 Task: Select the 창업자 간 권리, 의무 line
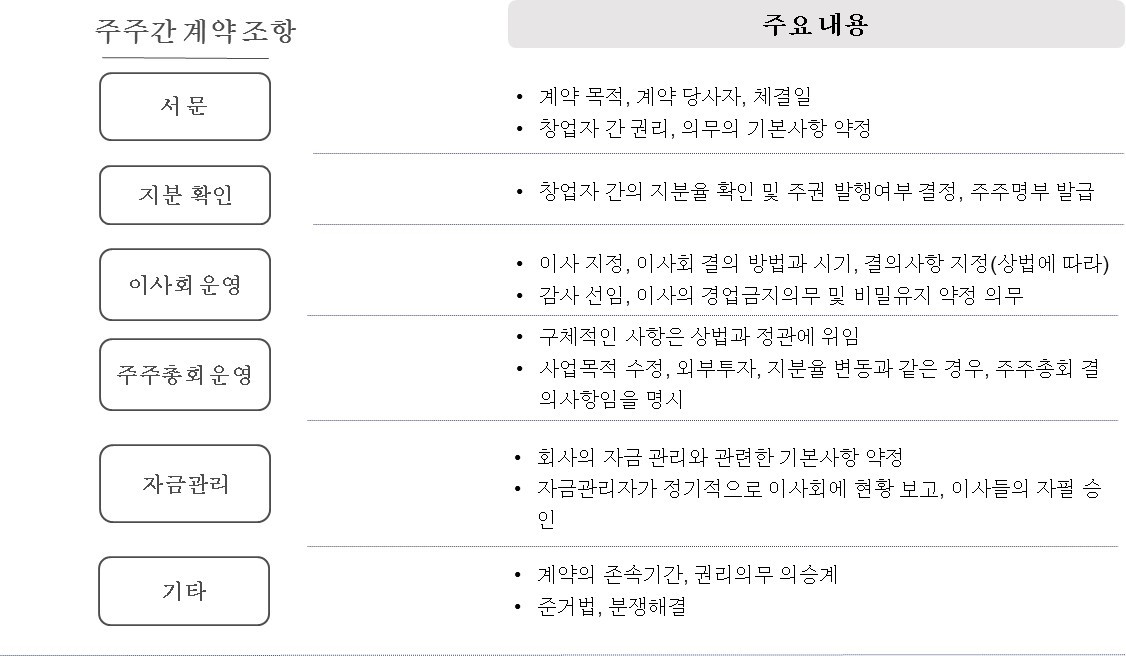[x=705, y=128]
